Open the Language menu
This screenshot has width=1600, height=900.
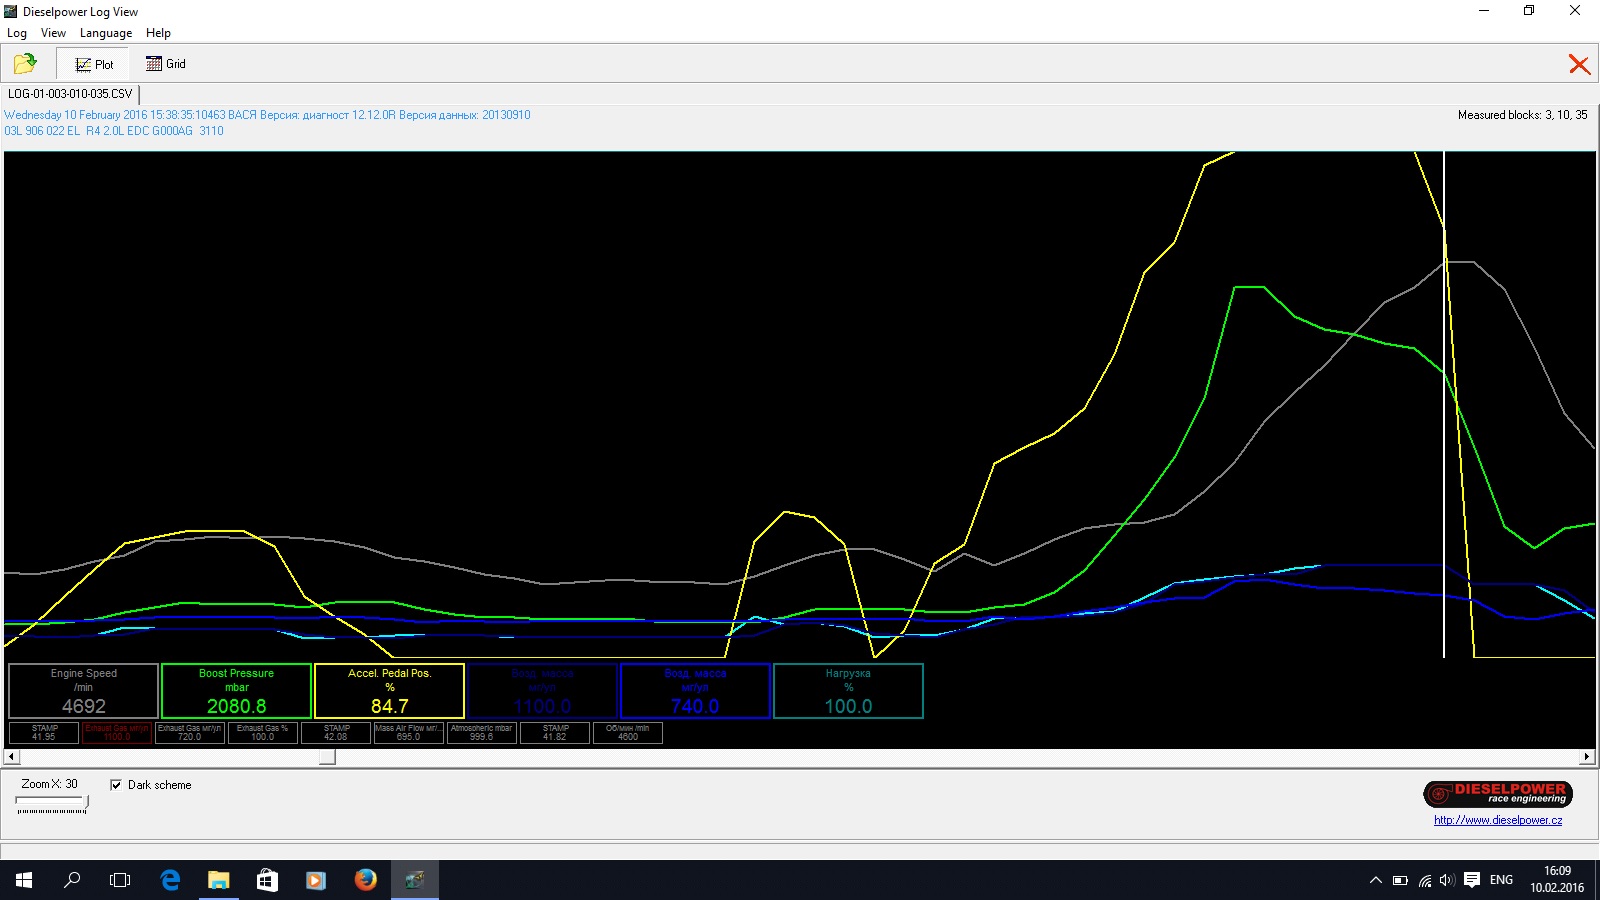point(105,33)
